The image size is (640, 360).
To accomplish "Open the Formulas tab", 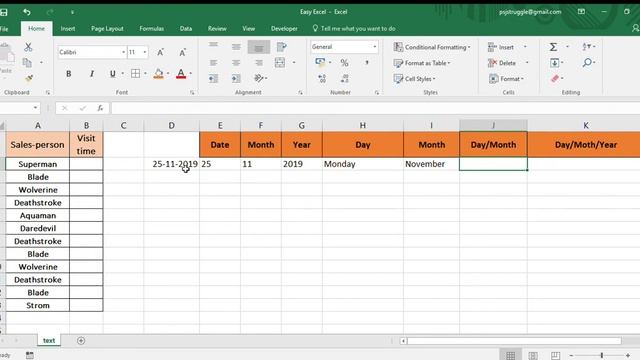I will [151, 29].
